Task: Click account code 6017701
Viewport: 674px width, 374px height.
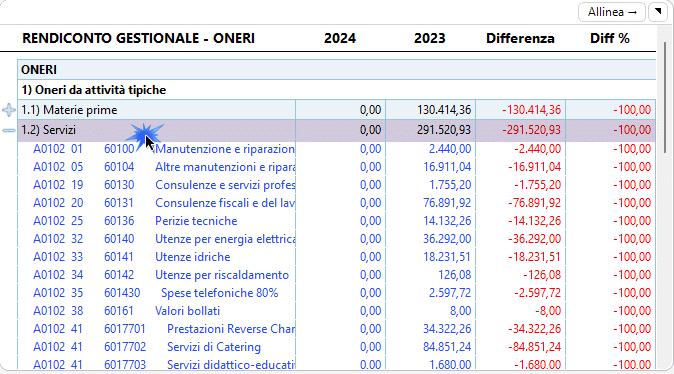Action: [125, 329]
